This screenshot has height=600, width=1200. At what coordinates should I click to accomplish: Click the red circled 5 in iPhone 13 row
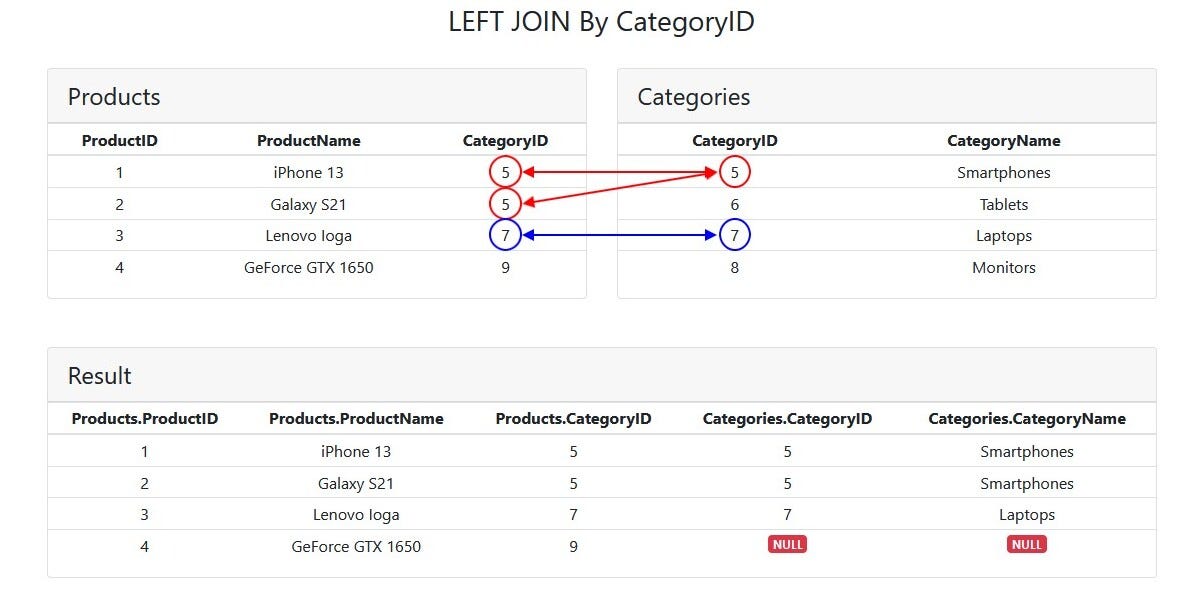tap(505, 172)
